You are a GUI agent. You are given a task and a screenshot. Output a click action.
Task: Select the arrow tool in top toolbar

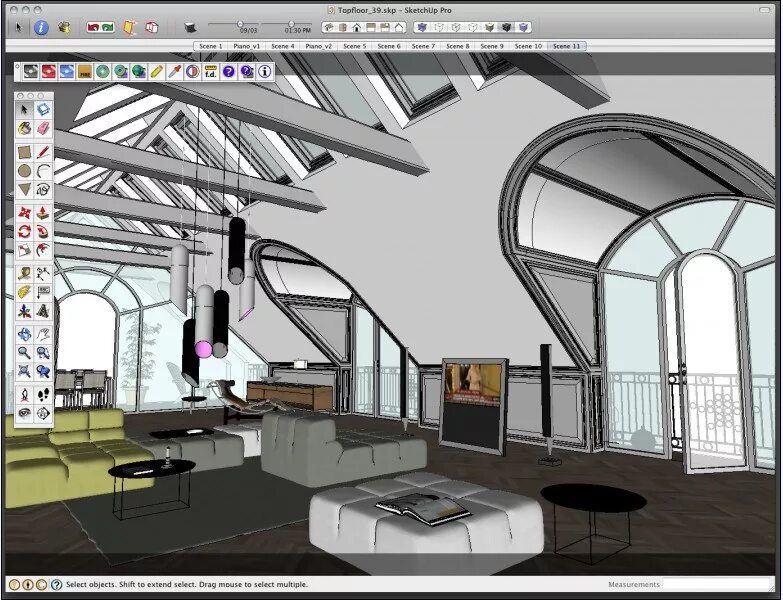pyautogui.click(x=19, y=27)
